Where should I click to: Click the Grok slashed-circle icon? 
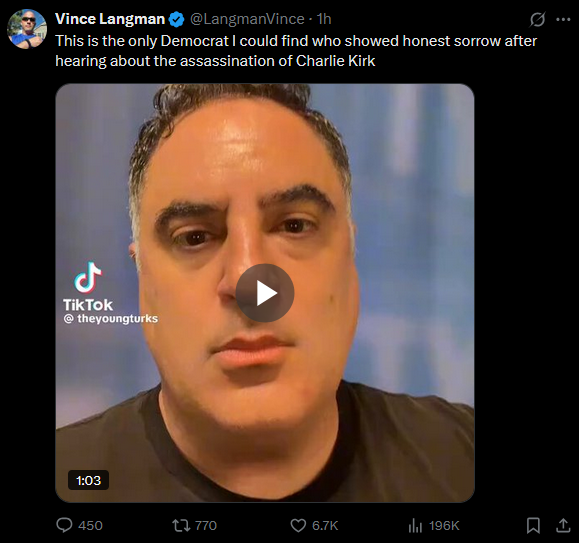point(537,20)
